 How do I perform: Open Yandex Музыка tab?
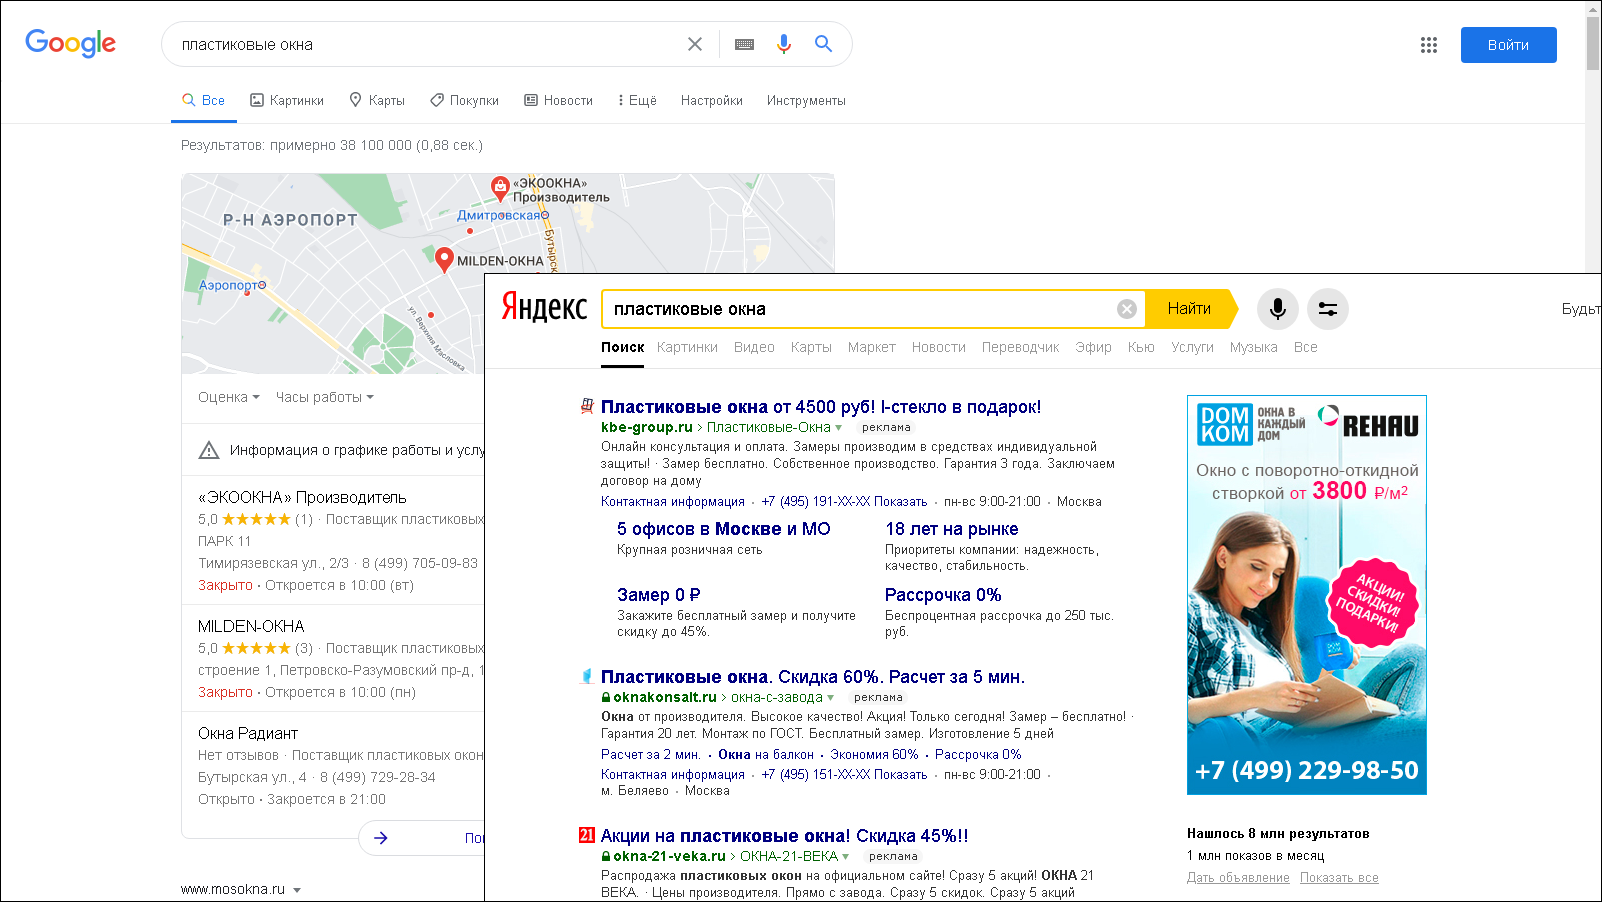coord(1254,347)
